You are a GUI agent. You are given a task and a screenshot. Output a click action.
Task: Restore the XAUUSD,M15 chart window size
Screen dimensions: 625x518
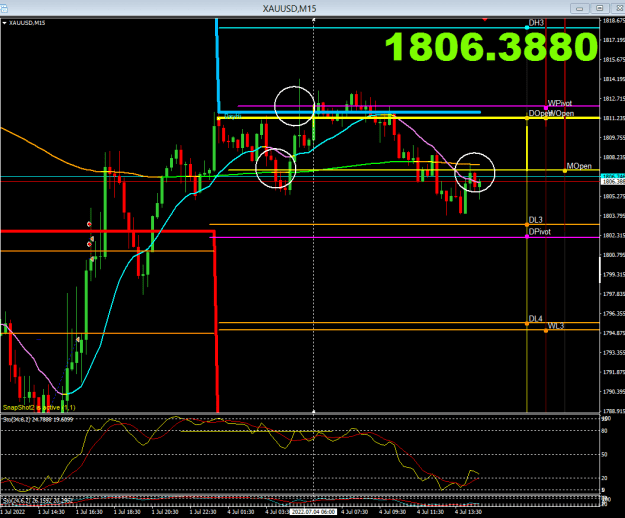point(599,8)
